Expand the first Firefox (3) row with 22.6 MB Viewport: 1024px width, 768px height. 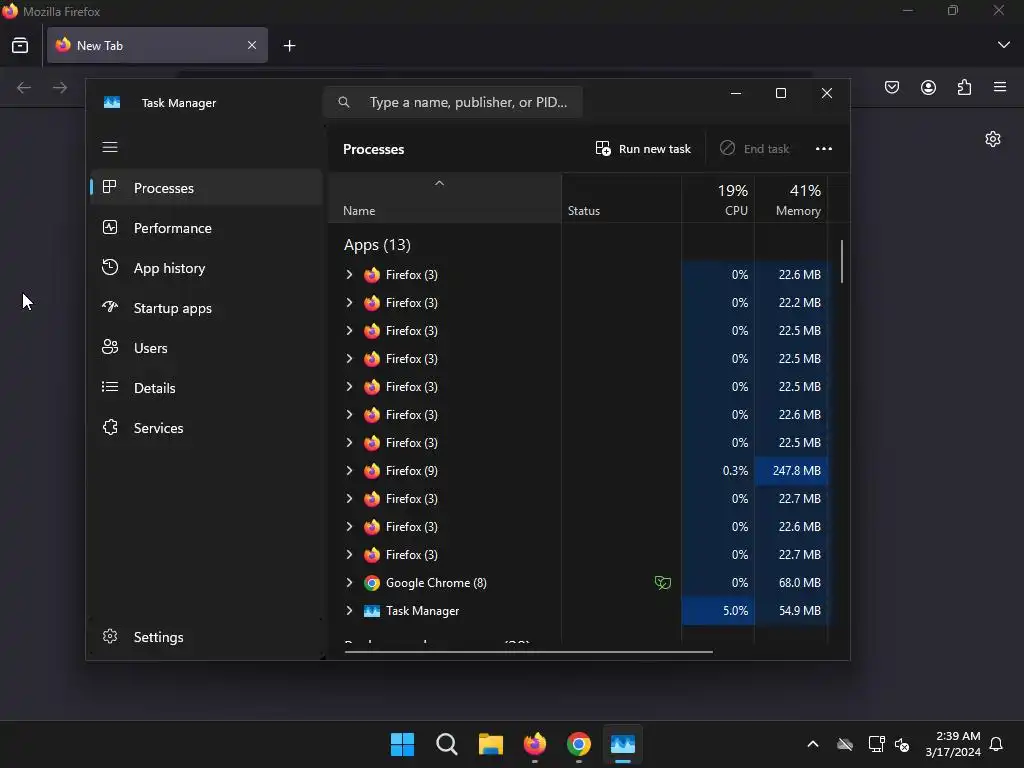349,274
